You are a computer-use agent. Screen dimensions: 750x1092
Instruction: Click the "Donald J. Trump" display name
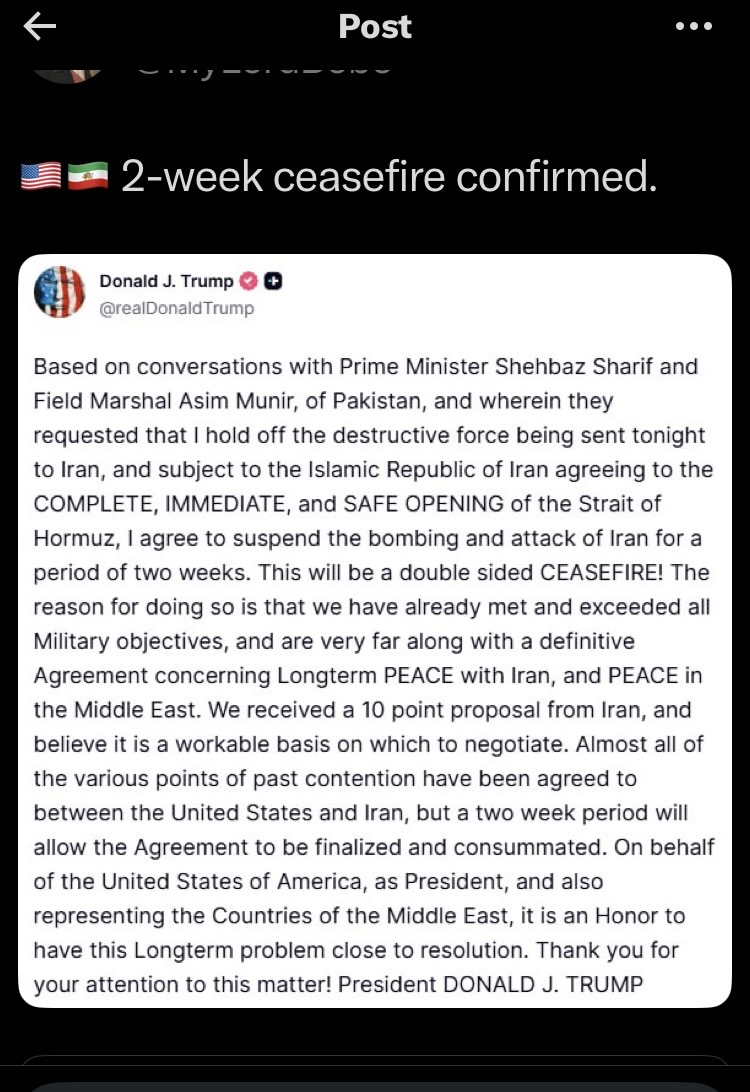(166, 281)
